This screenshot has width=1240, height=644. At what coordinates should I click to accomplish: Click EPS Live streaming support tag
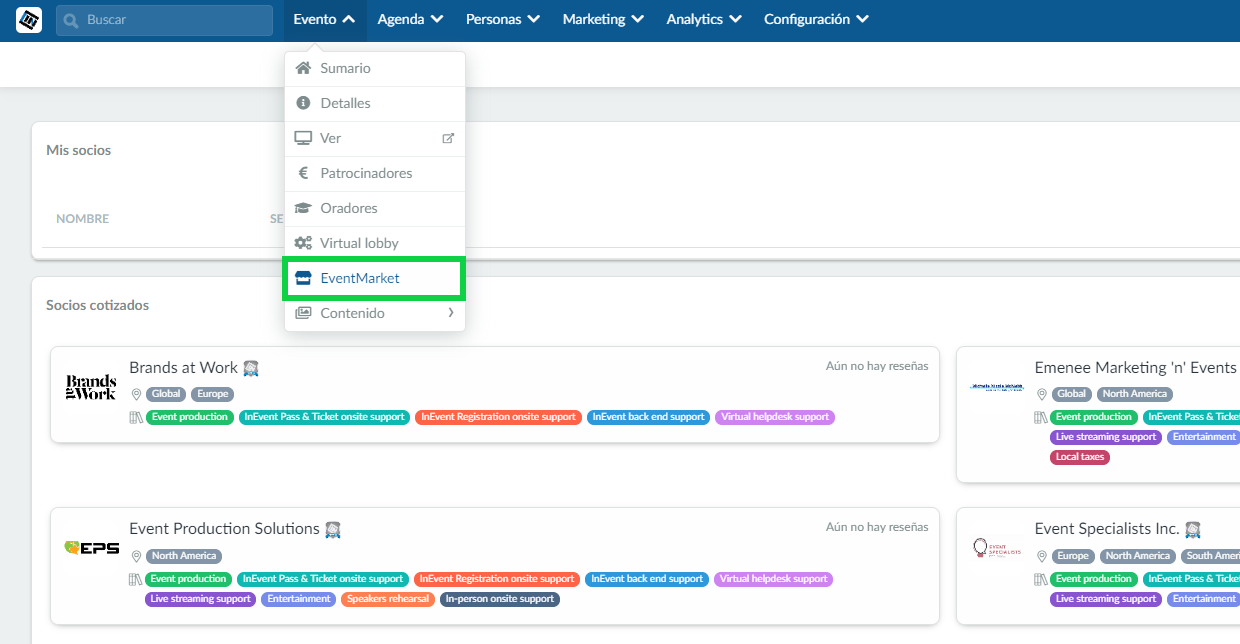200,599
